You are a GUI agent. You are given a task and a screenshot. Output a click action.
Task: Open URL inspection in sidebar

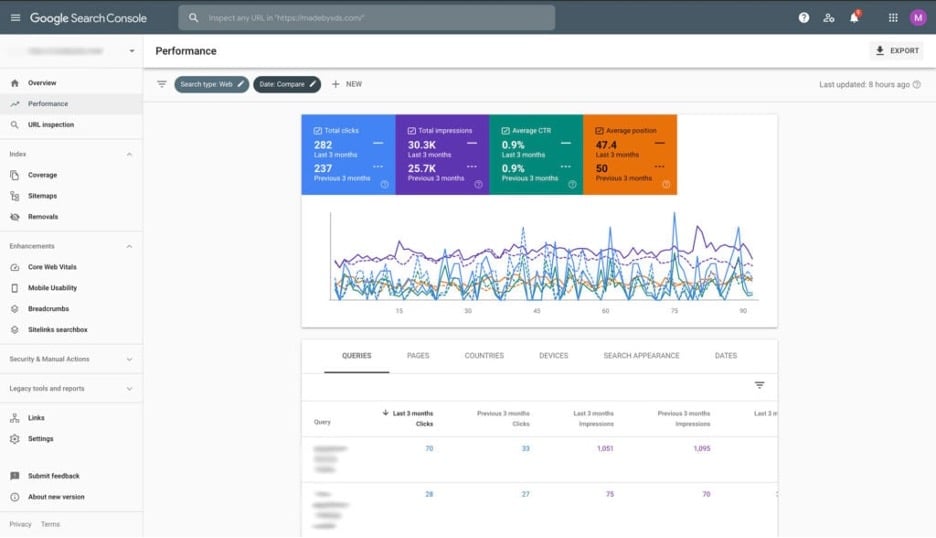[x=71, y=125]
